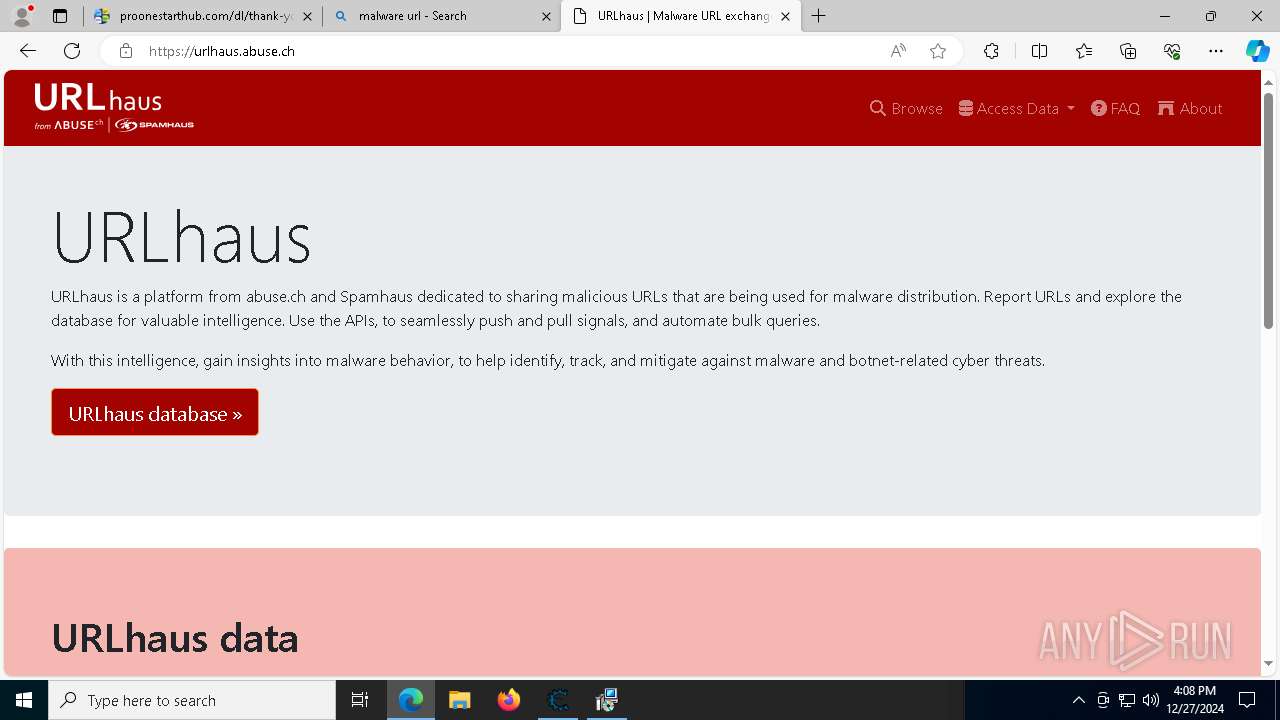The image size is (1280, 720).
Task: Activate the Read aloud icon
Action: pos(898,51)
